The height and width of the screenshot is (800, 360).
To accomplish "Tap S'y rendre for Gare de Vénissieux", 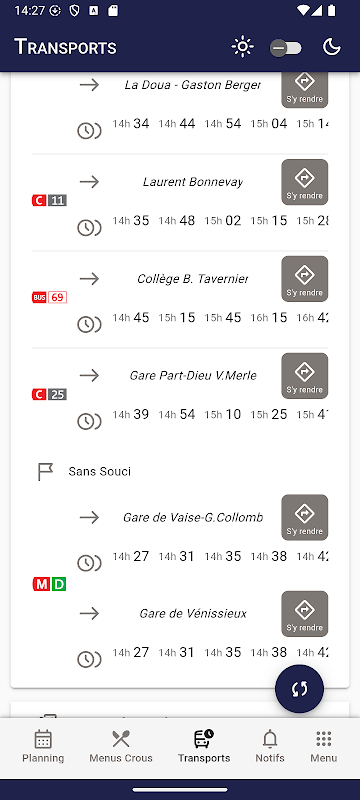I will [x=304, y=614].
